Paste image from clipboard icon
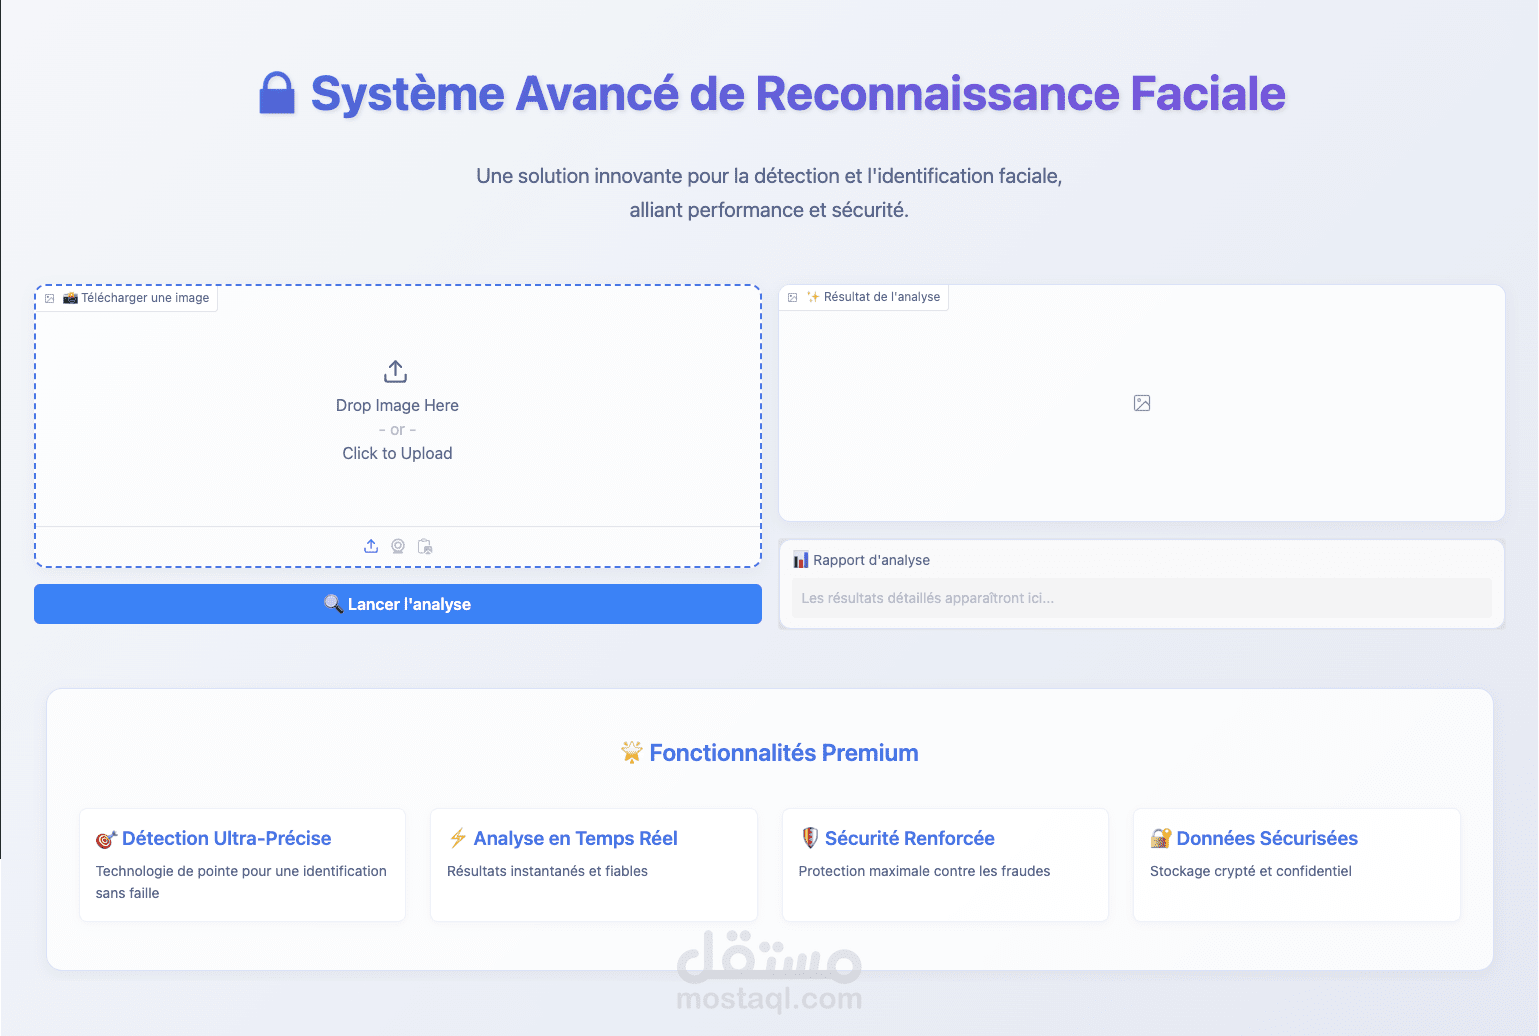1539x1036 pixels. (x=424, y=546)
